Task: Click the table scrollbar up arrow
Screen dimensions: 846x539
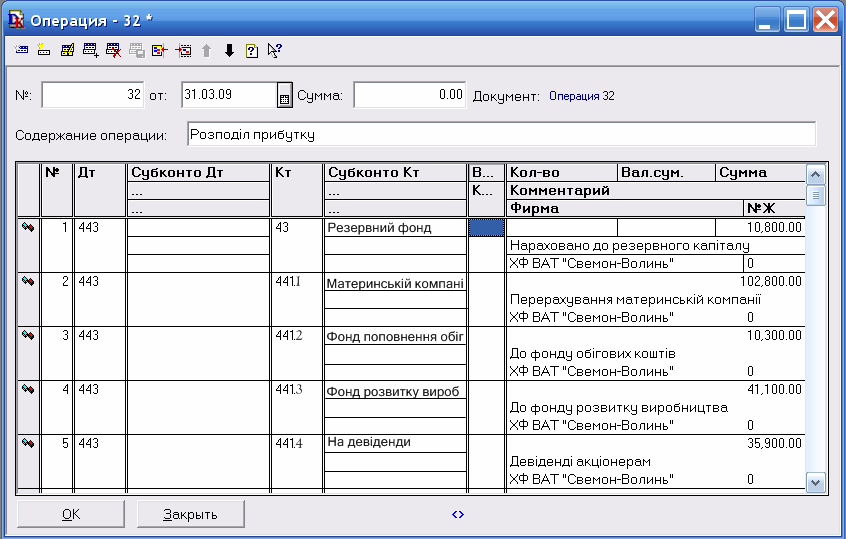Action: coord(815,174)
